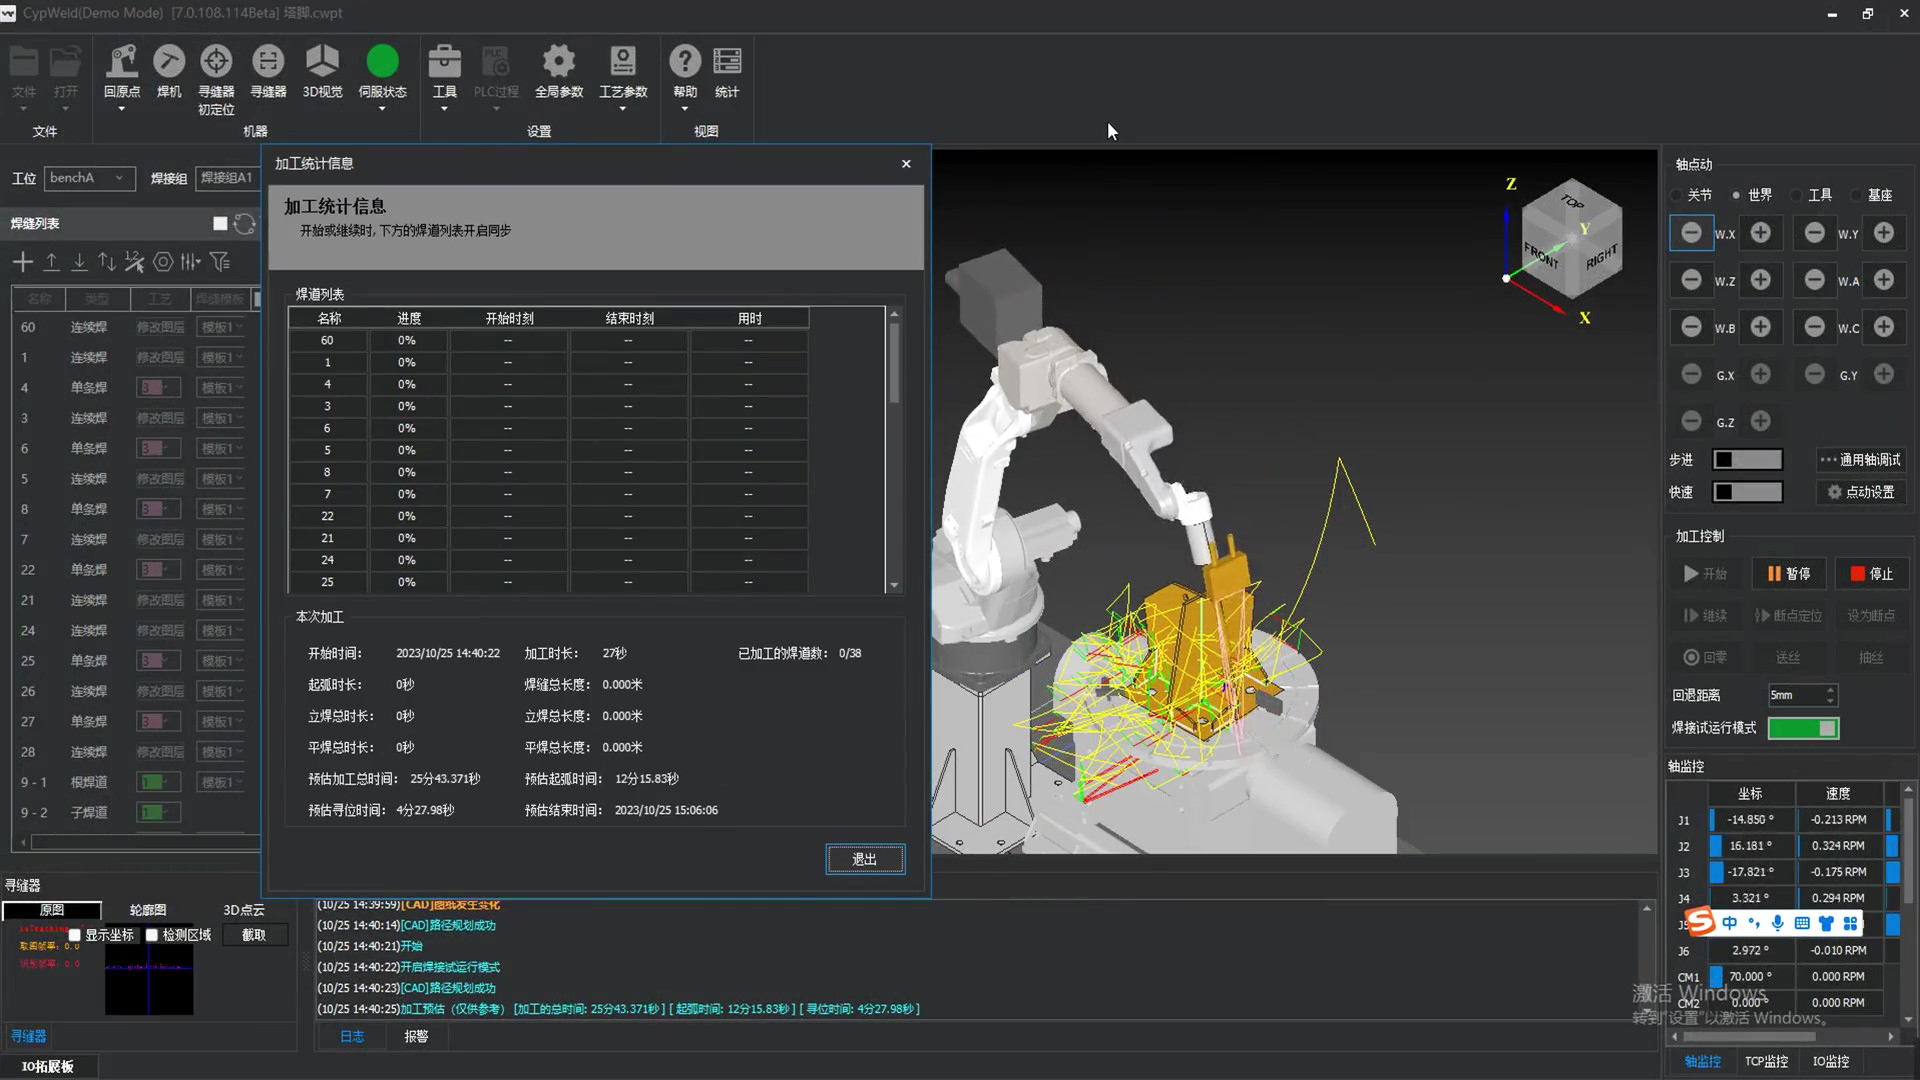The image size is (1920, 1080).
Task: Open the 焊接组A1 dropdown
Action: click(227, 178)
